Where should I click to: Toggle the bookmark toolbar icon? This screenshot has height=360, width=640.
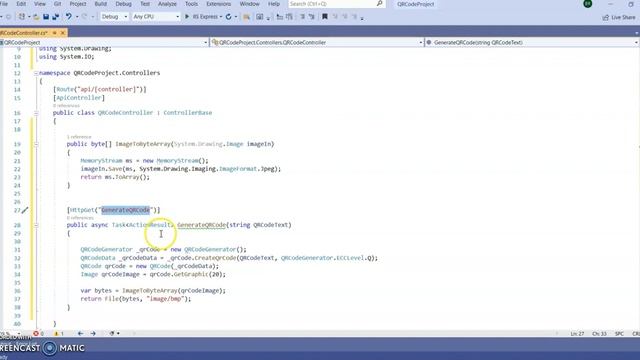click(325, 17)
